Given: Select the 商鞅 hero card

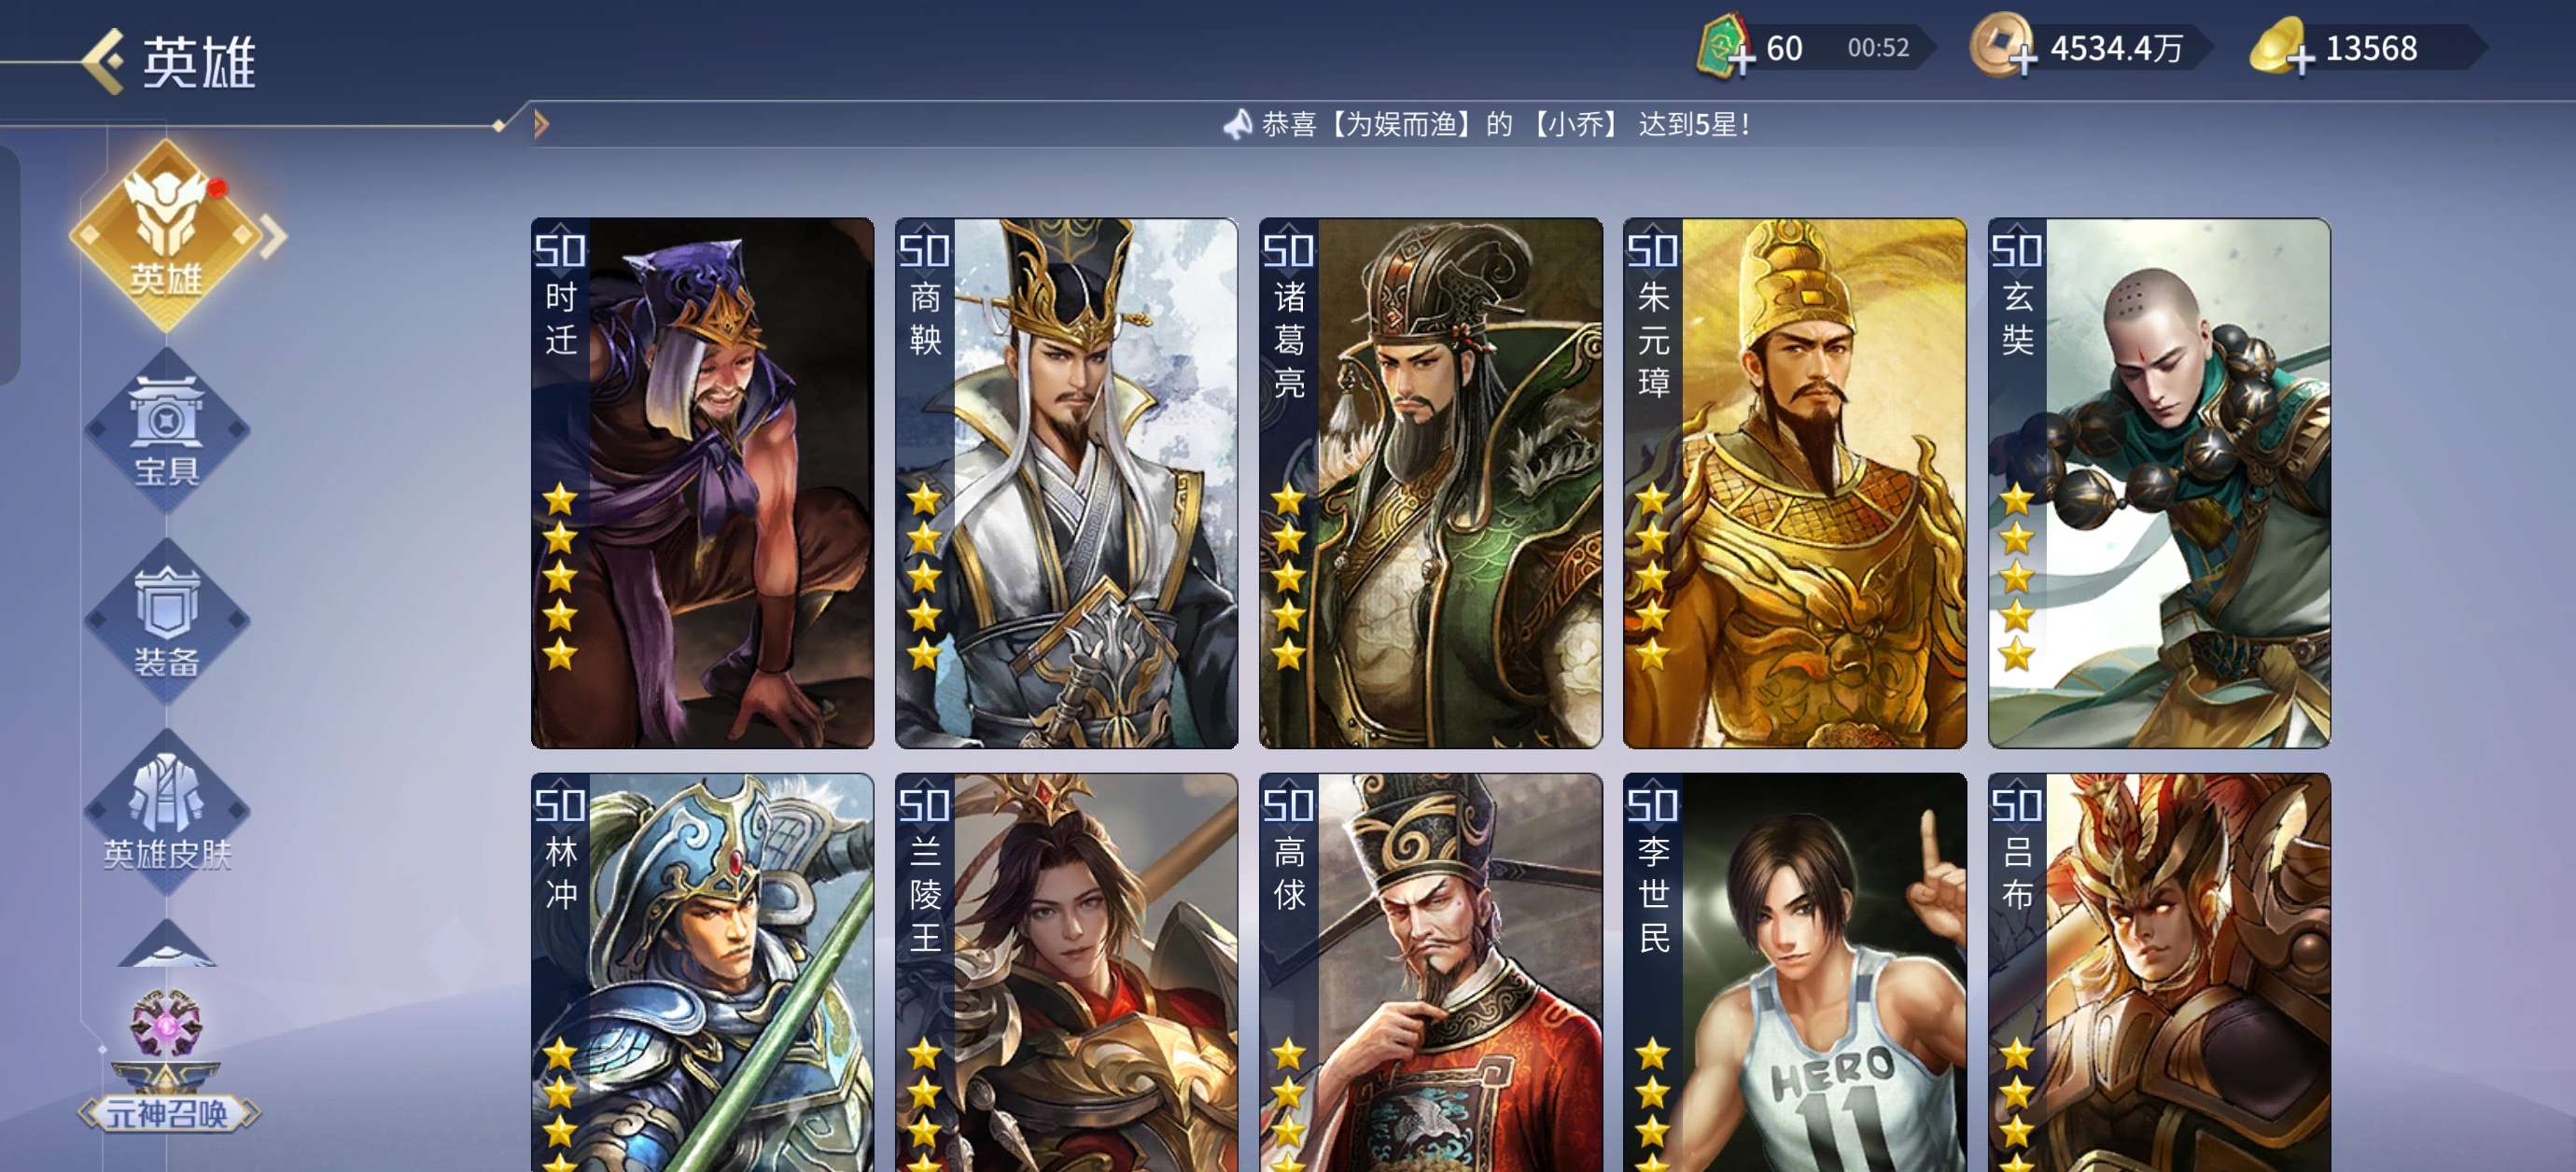Looking at the screenshot, I should click(x=1066, y=483).
